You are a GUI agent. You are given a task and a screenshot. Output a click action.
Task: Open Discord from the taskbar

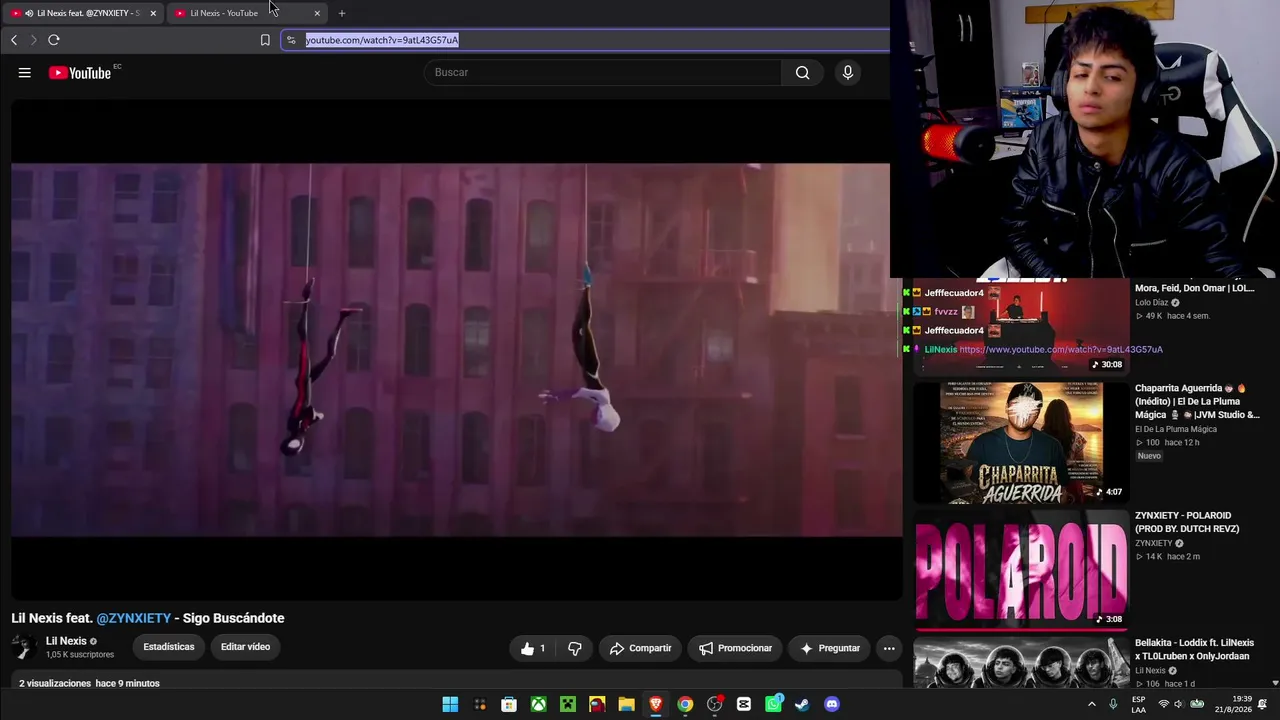[832, 704]
